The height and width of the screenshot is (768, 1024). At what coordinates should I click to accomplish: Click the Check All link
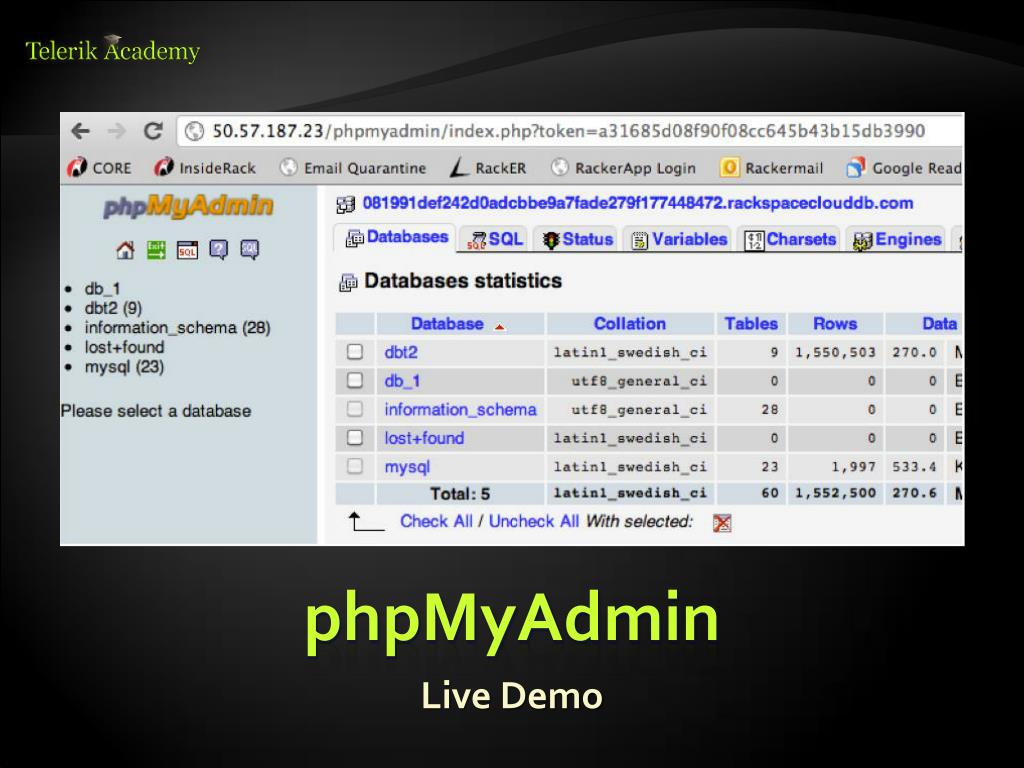pyautogui.click(x=436, y=521)
